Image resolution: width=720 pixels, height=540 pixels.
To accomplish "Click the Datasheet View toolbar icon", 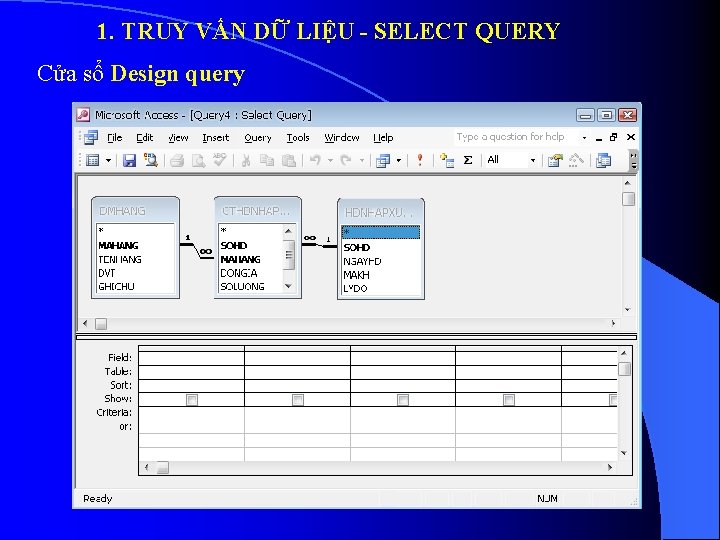I will click(93, 160).
